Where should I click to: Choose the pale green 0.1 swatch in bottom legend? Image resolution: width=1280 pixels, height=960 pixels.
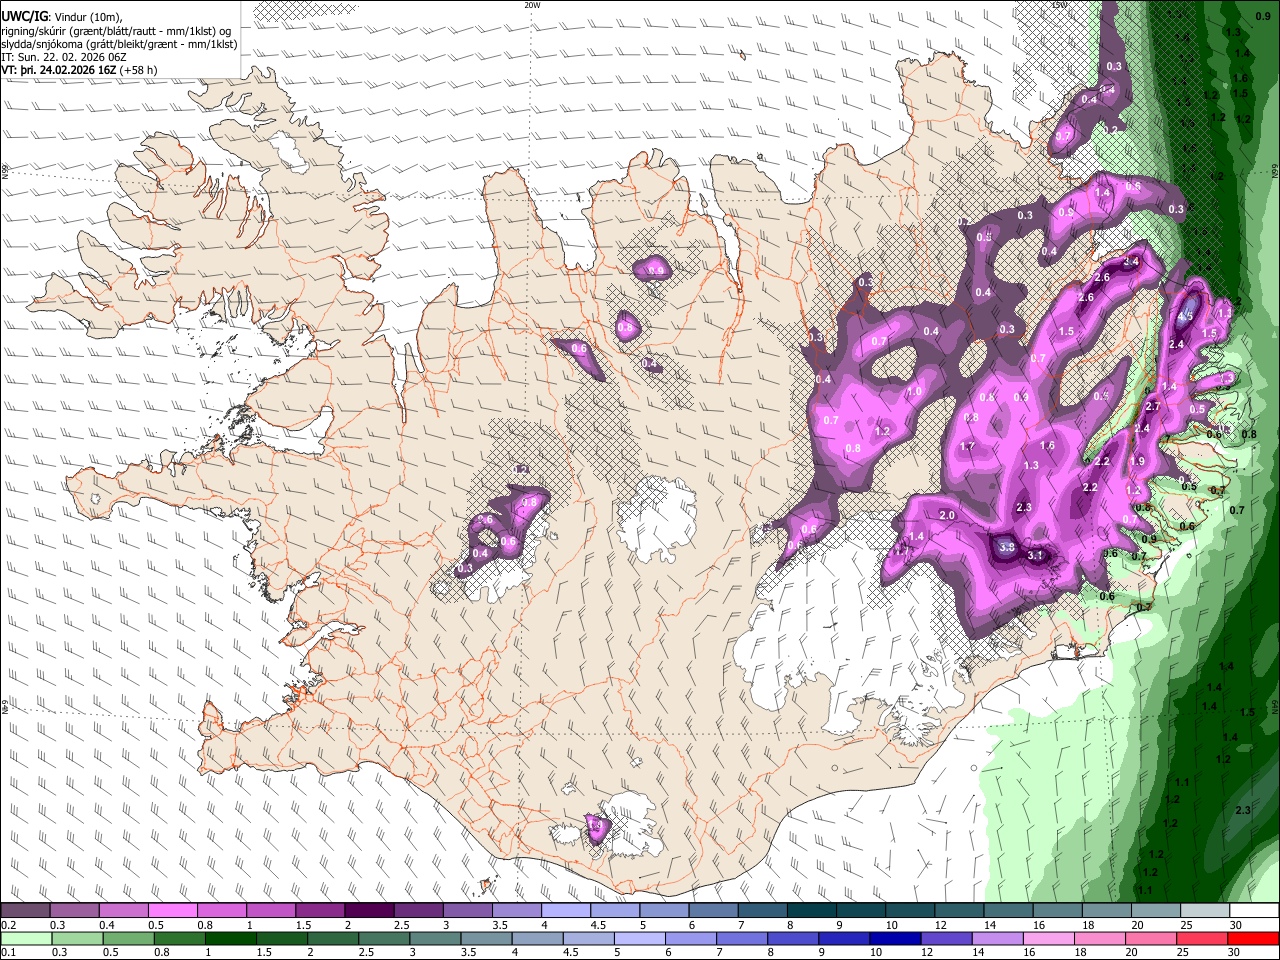tap(26, 938)
